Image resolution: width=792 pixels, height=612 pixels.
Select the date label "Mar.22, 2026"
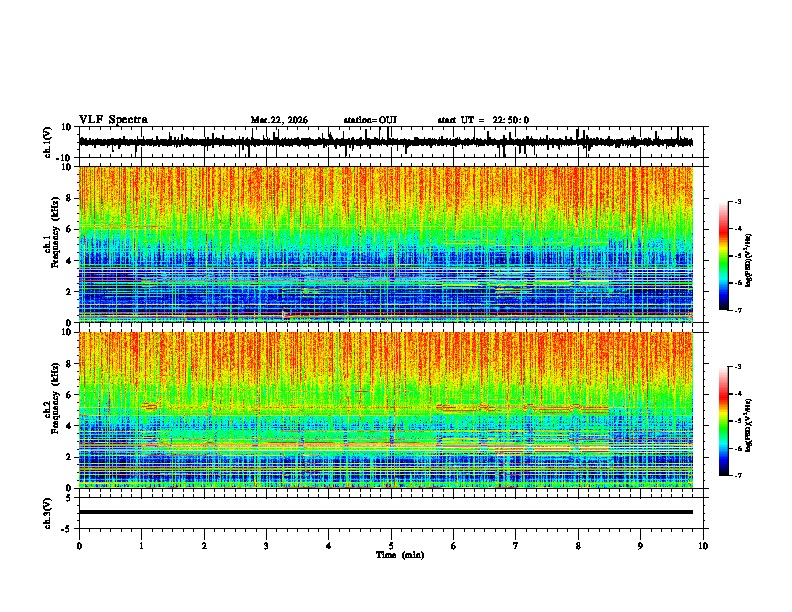[x=279, y=120]
